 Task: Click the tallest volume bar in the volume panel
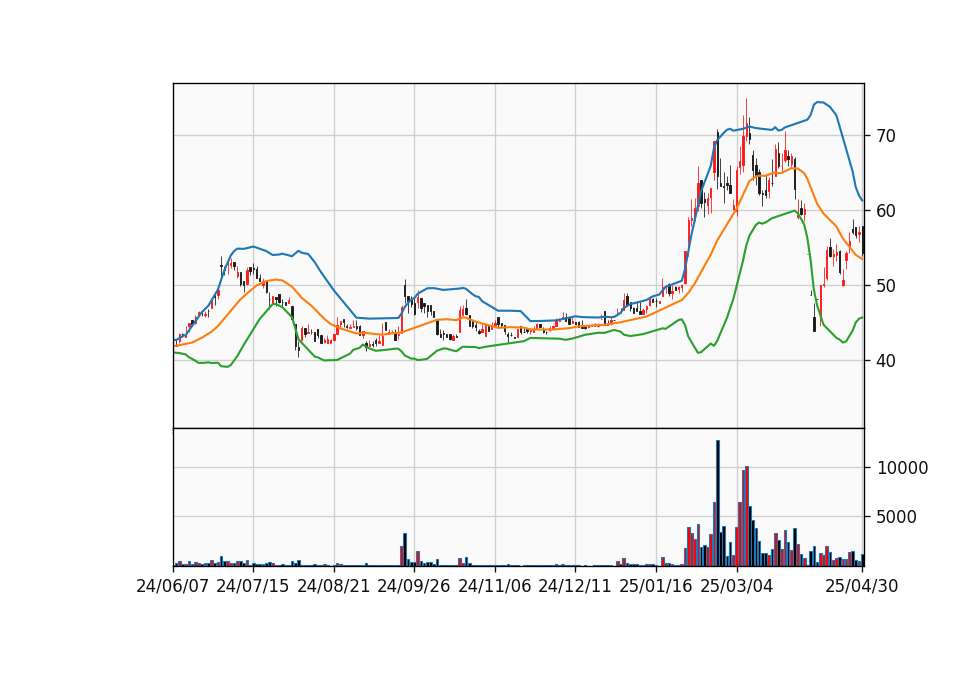coord(718,503)
